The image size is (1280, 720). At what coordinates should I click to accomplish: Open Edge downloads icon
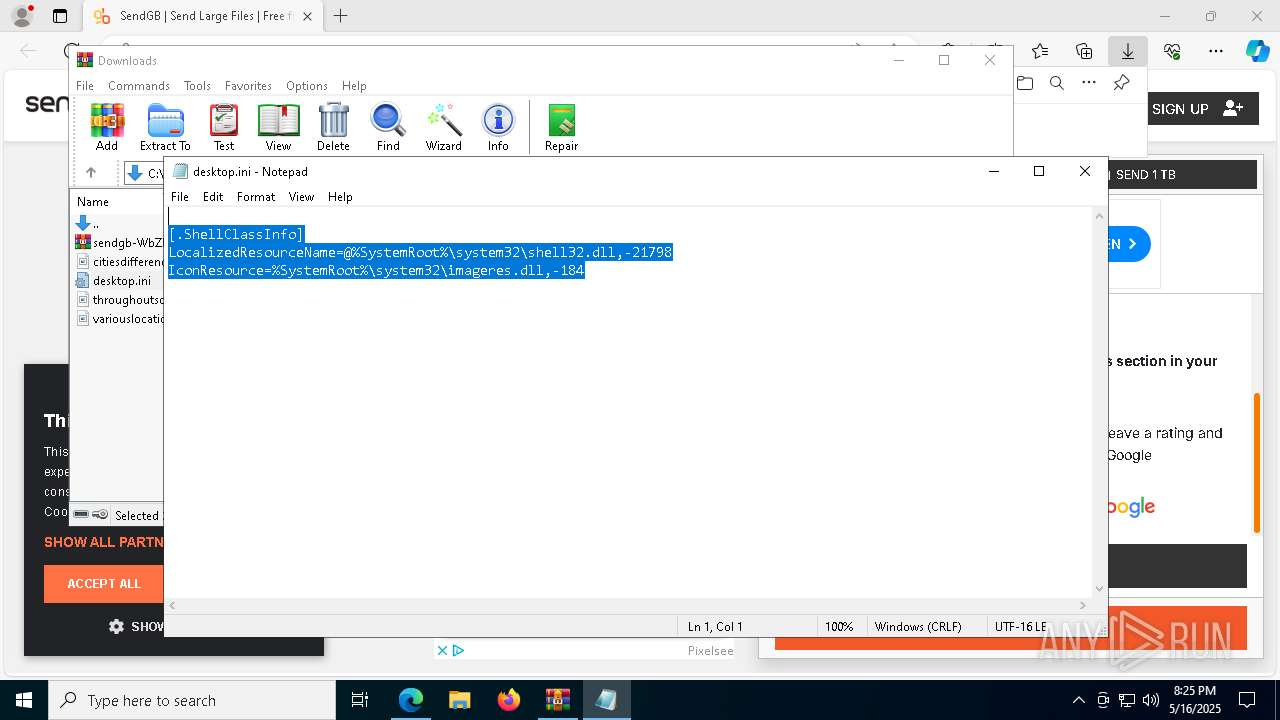coord(1128,51)
